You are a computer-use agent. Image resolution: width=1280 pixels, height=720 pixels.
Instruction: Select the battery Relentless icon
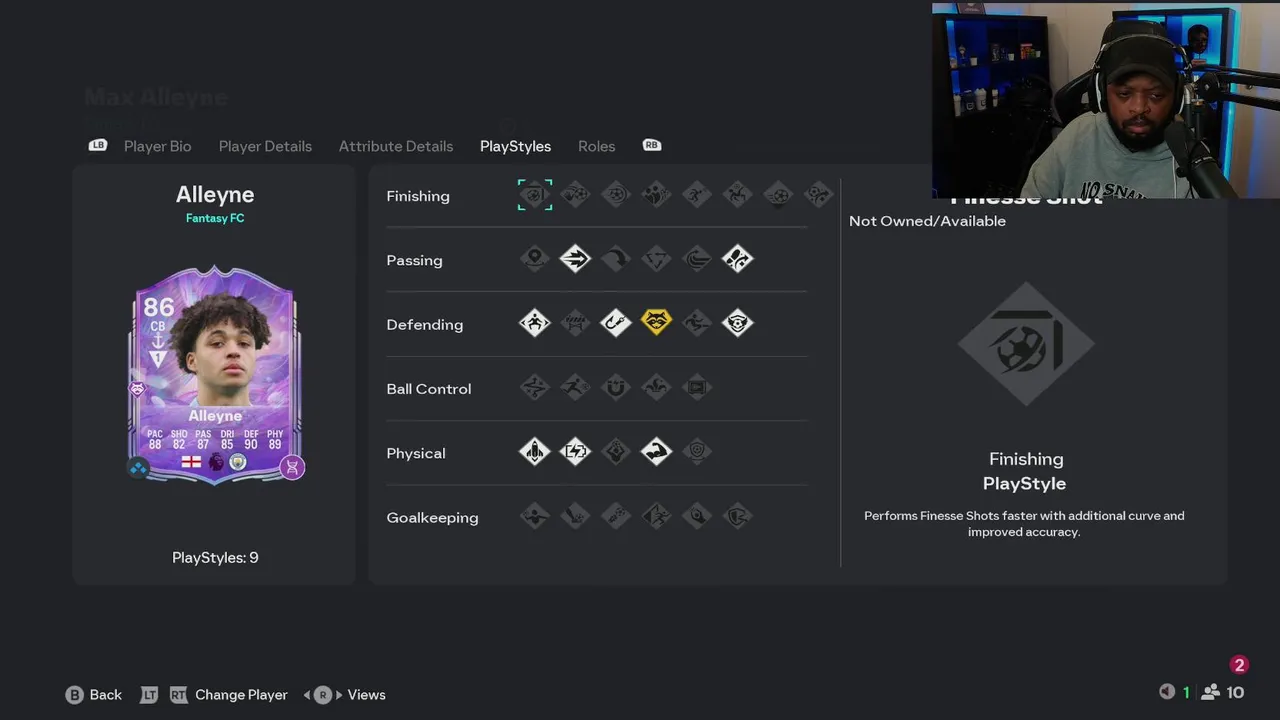[x=575, y=451]
